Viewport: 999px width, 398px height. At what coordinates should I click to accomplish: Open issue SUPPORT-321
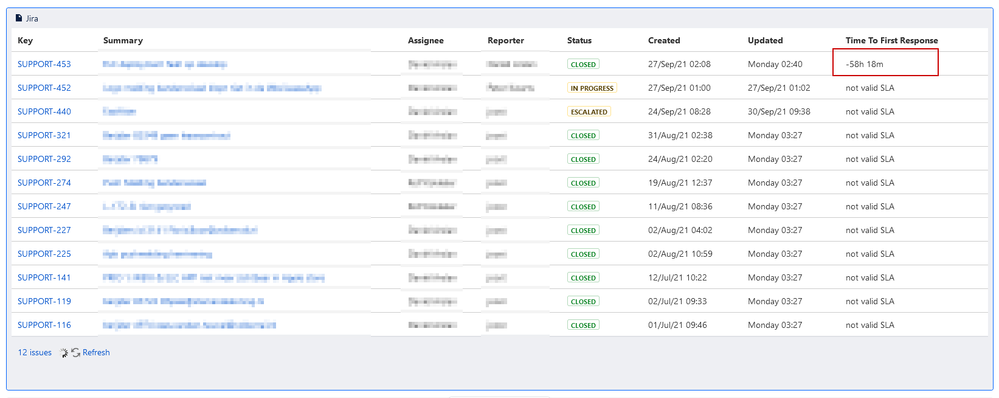44,135
